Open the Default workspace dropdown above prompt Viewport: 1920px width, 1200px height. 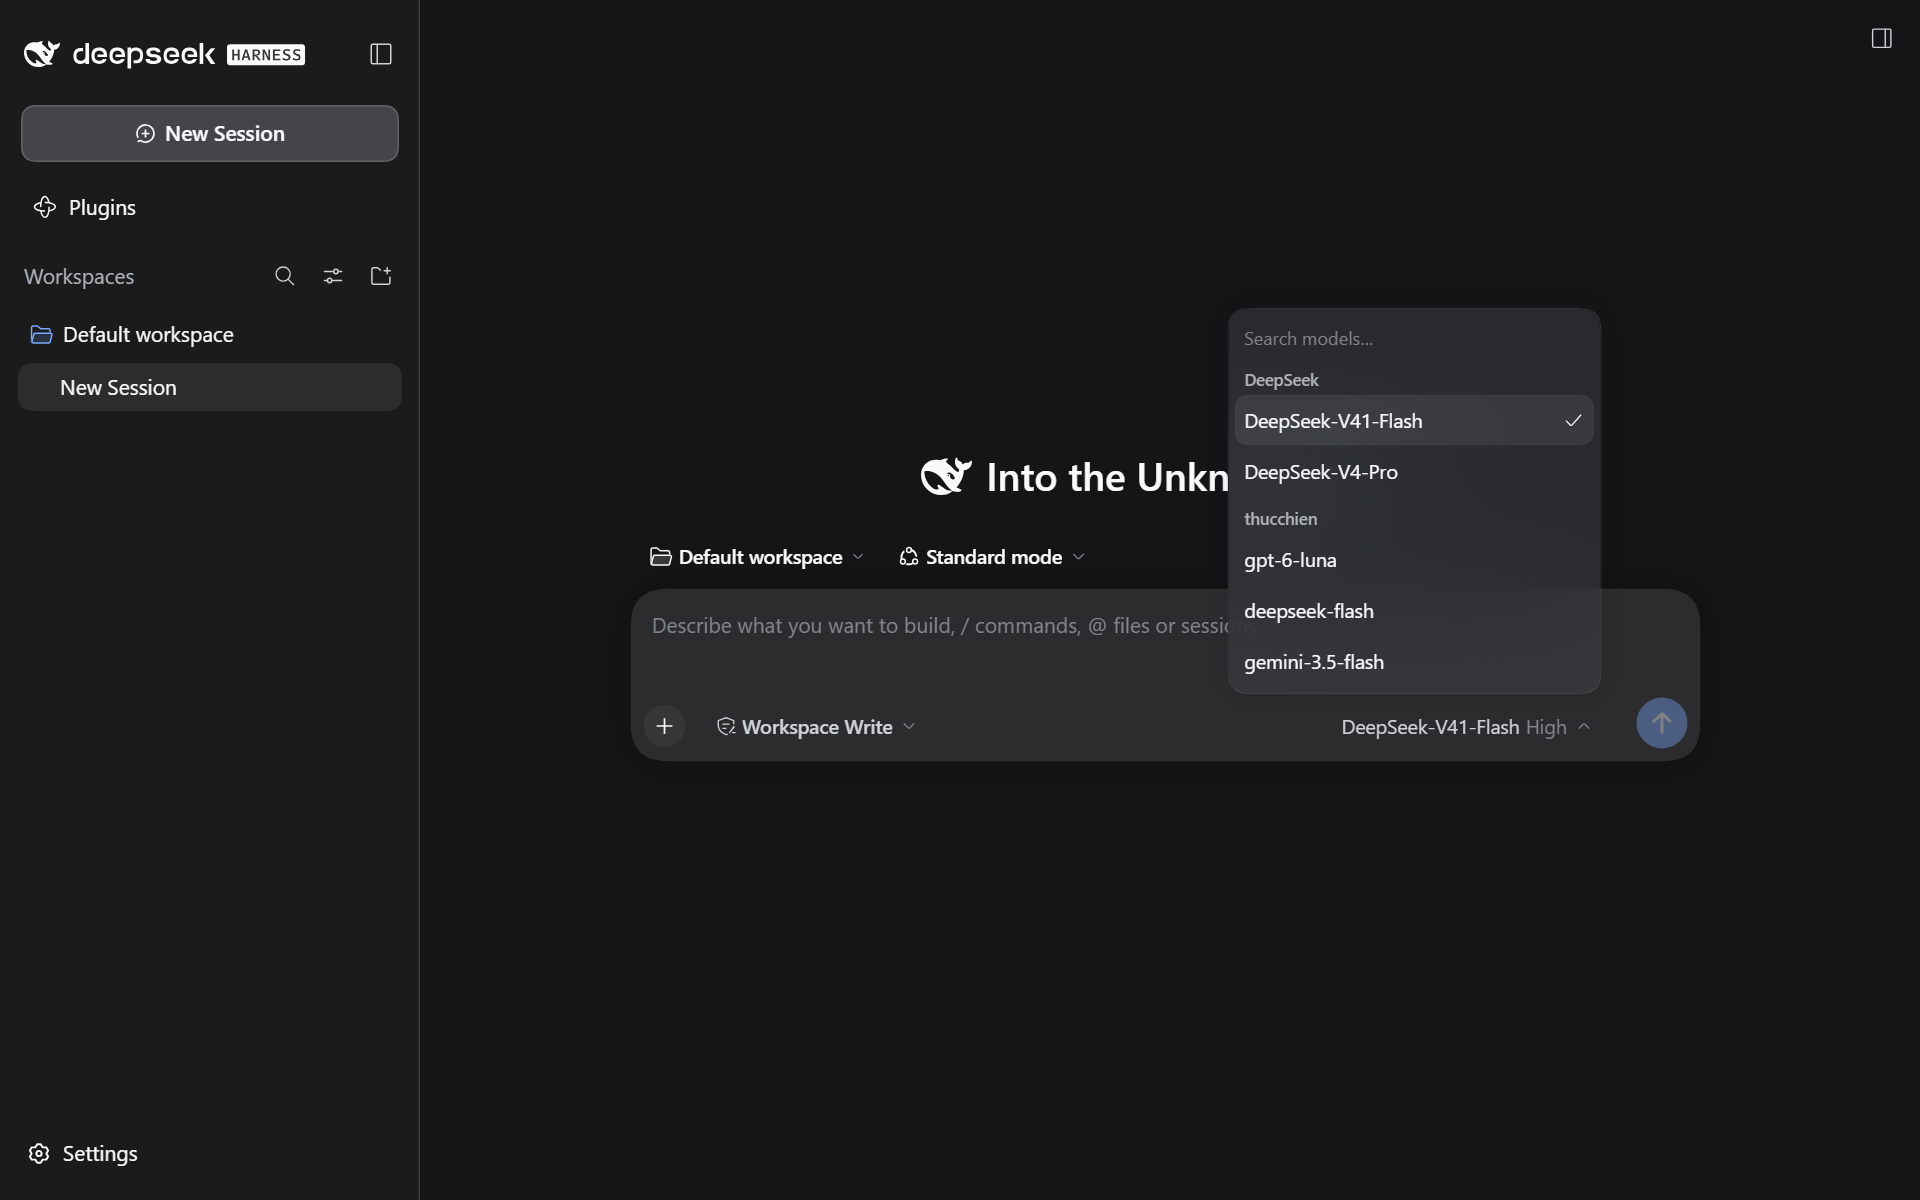coord(757,557)
